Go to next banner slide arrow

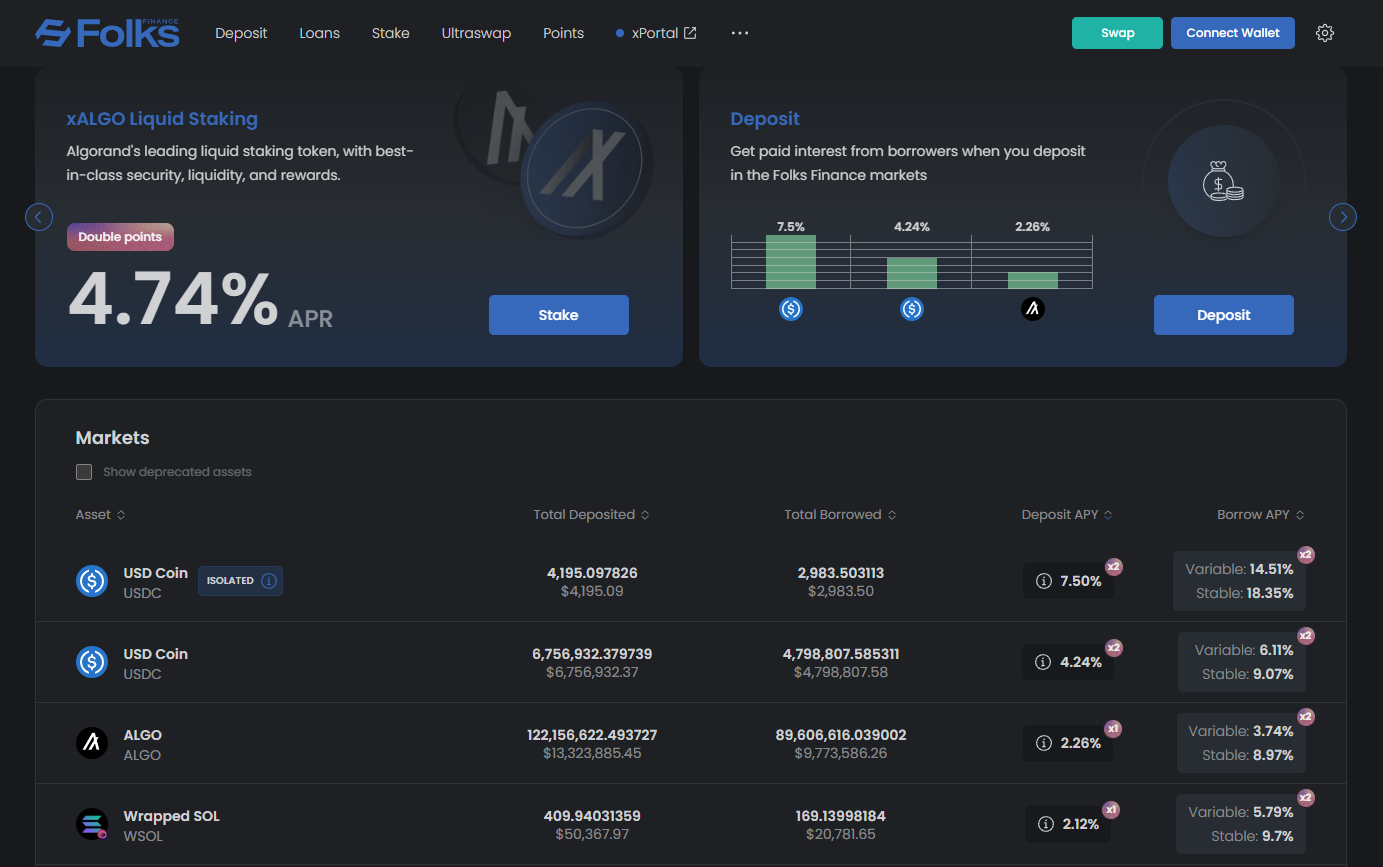tap(1343, 217)
